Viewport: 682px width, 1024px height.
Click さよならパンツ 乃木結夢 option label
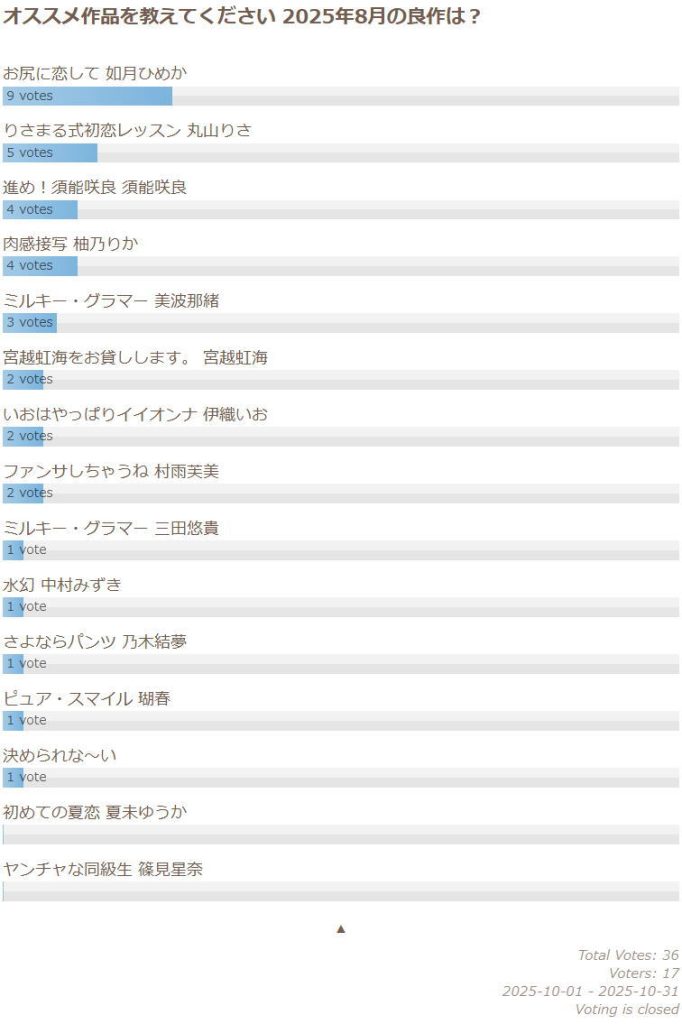click(95, 642)
